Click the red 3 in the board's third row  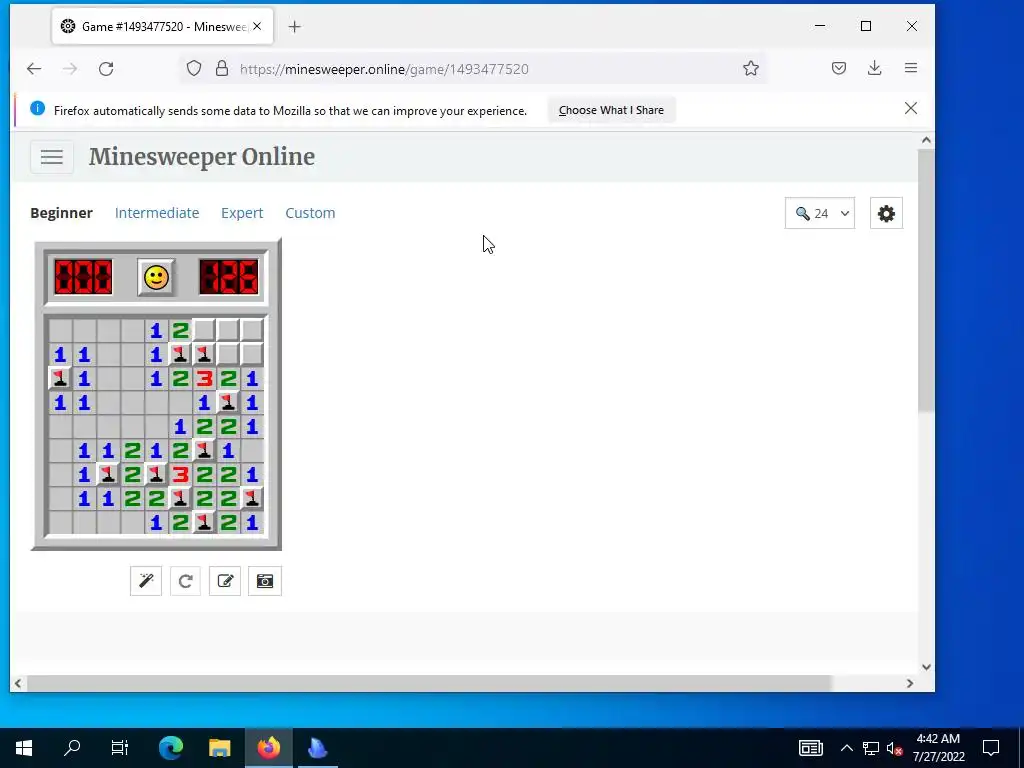point(204,378)
